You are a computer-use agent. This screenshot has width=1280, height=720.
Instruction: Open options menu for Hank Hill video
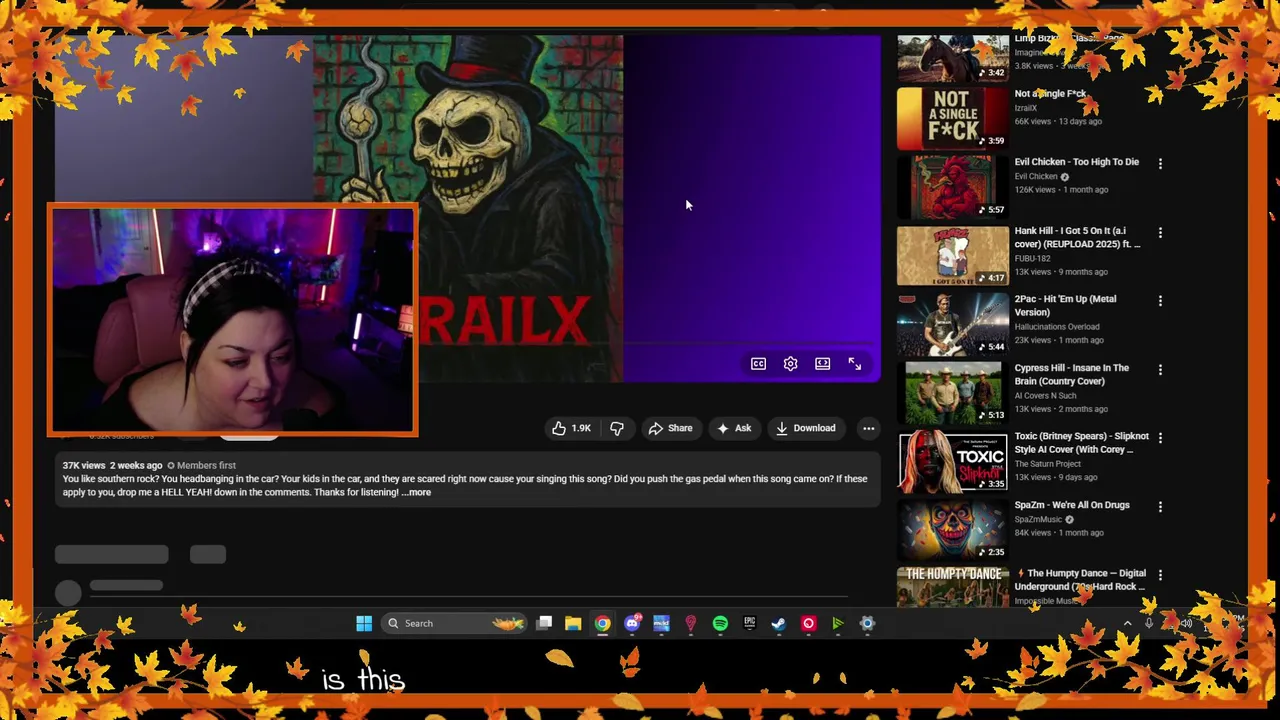1160,232
